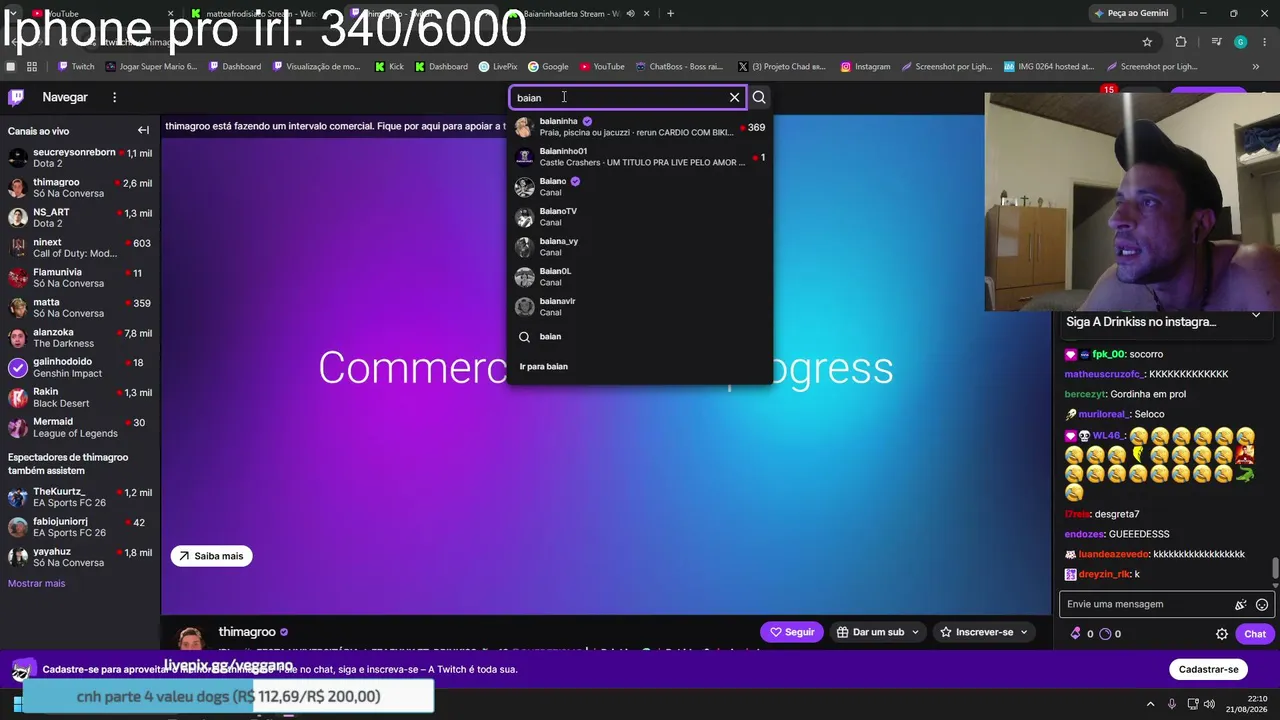Expand the Inscrever-se dropdown arrow

pyautogui.click(x=1023, y=632)
